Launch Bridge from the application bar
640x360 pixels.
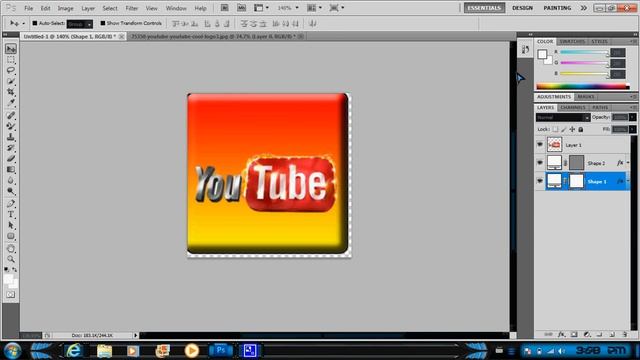pyautogui.click(x=224, y=7)
